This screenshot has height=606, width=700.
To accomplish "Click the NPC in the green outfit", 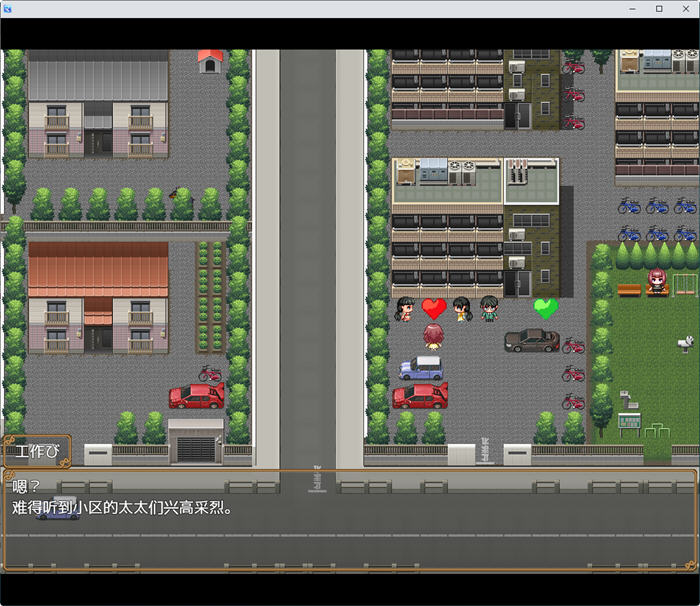I will tap(489, 308).
